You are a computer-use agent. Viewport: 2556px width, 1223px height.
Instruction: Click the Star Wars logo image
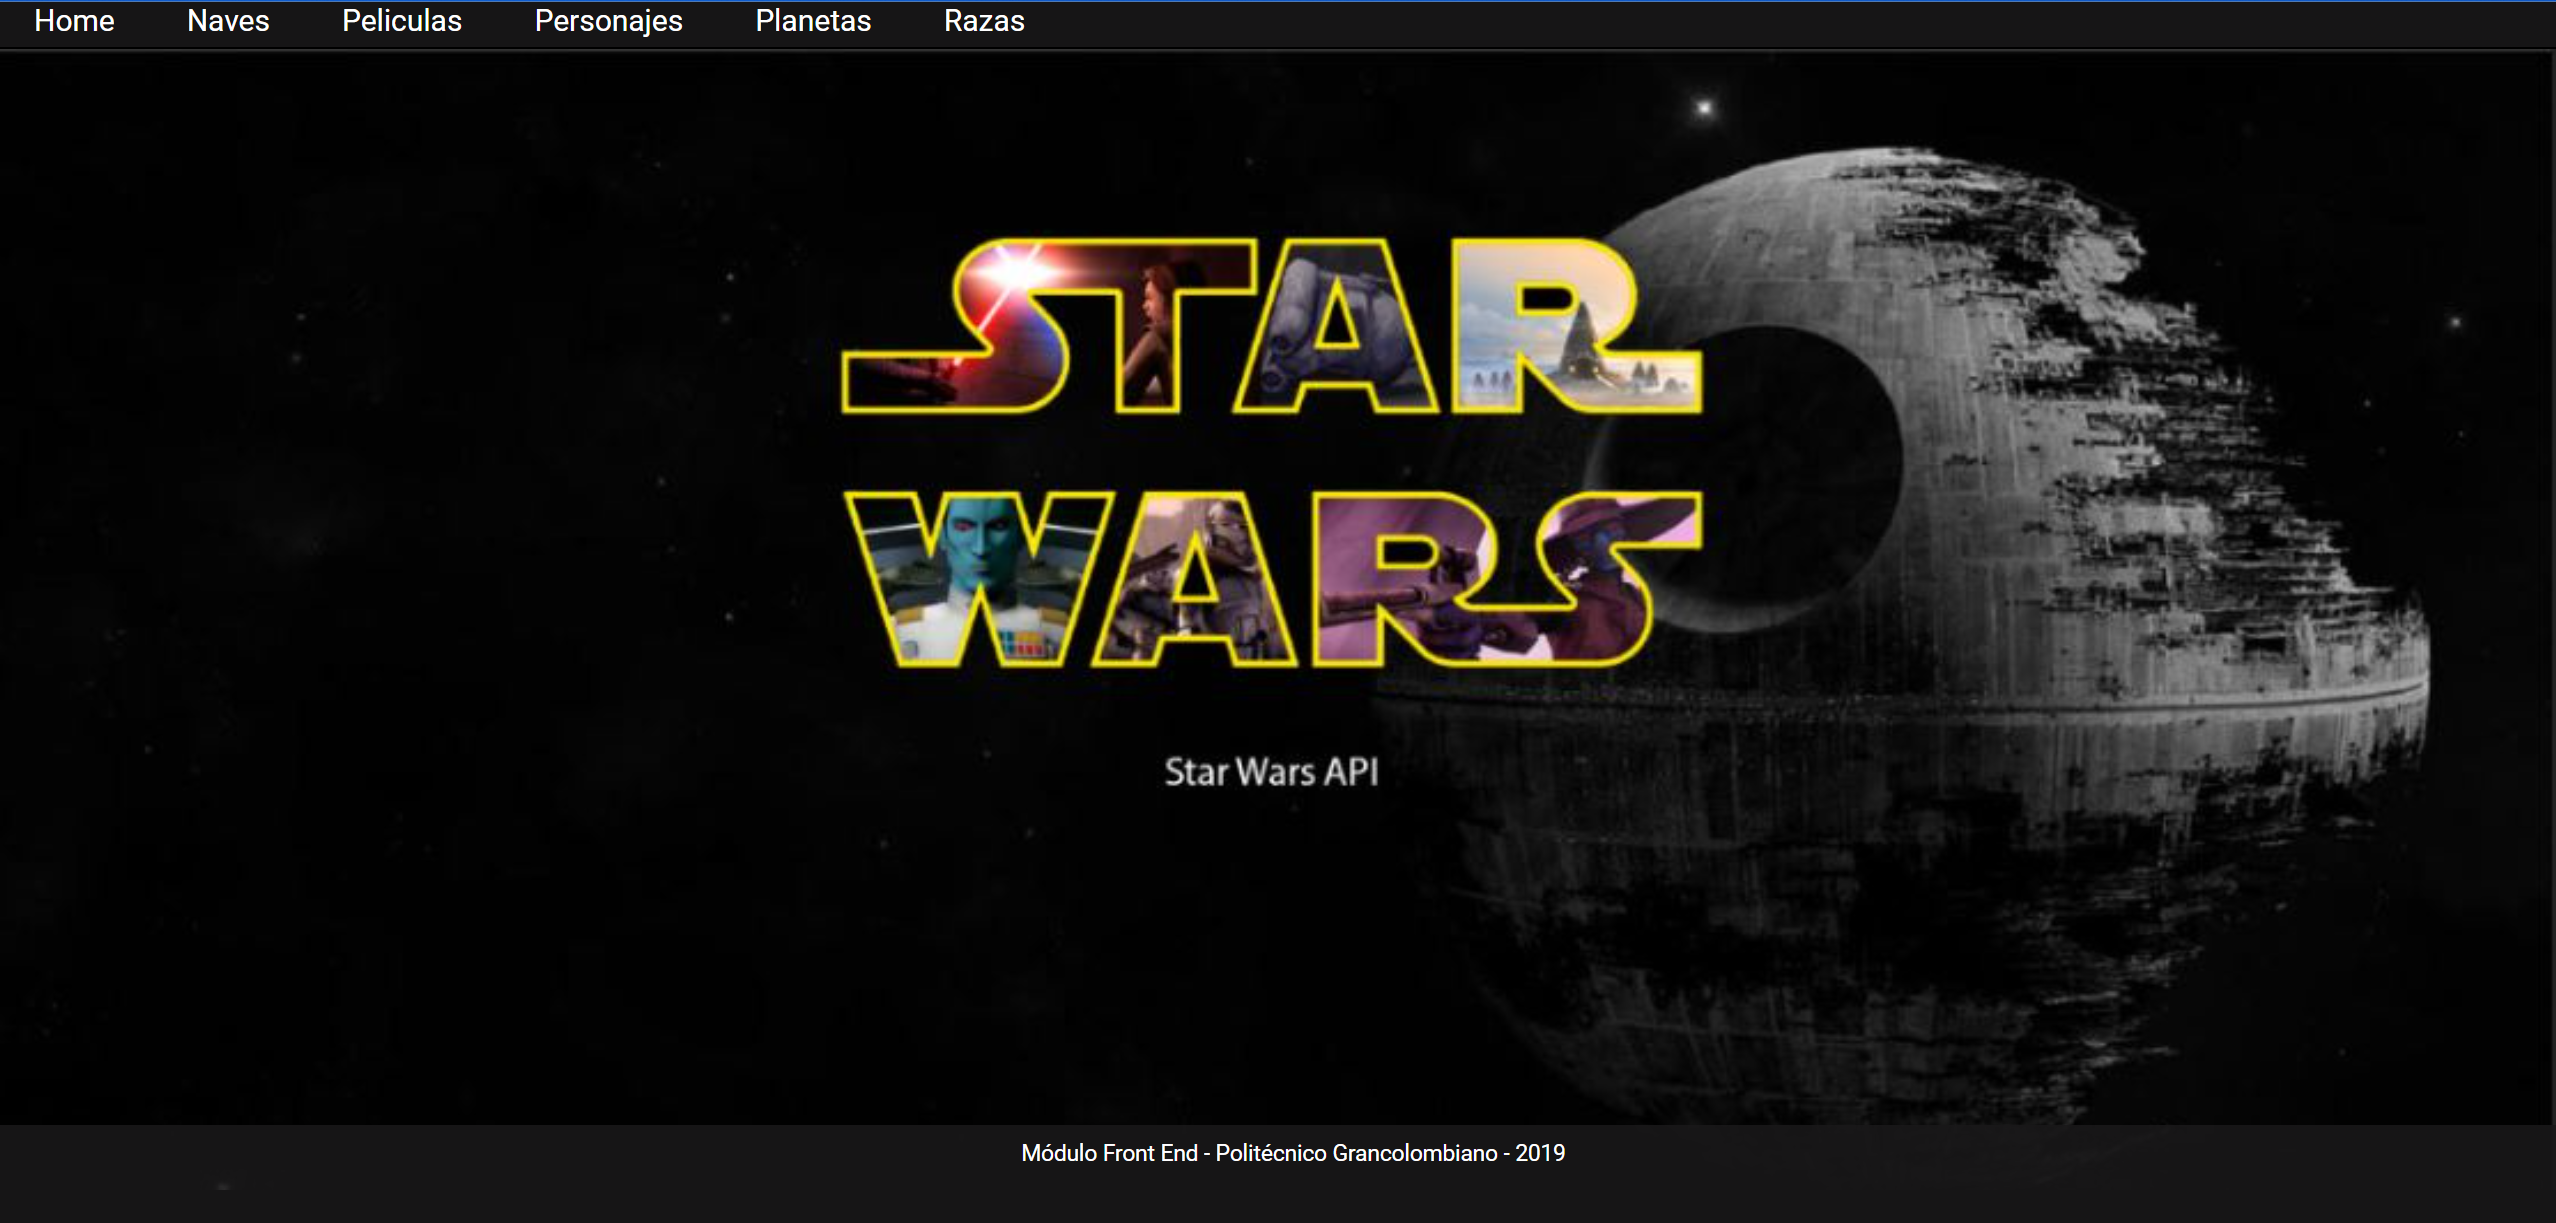click(1270, 450)
